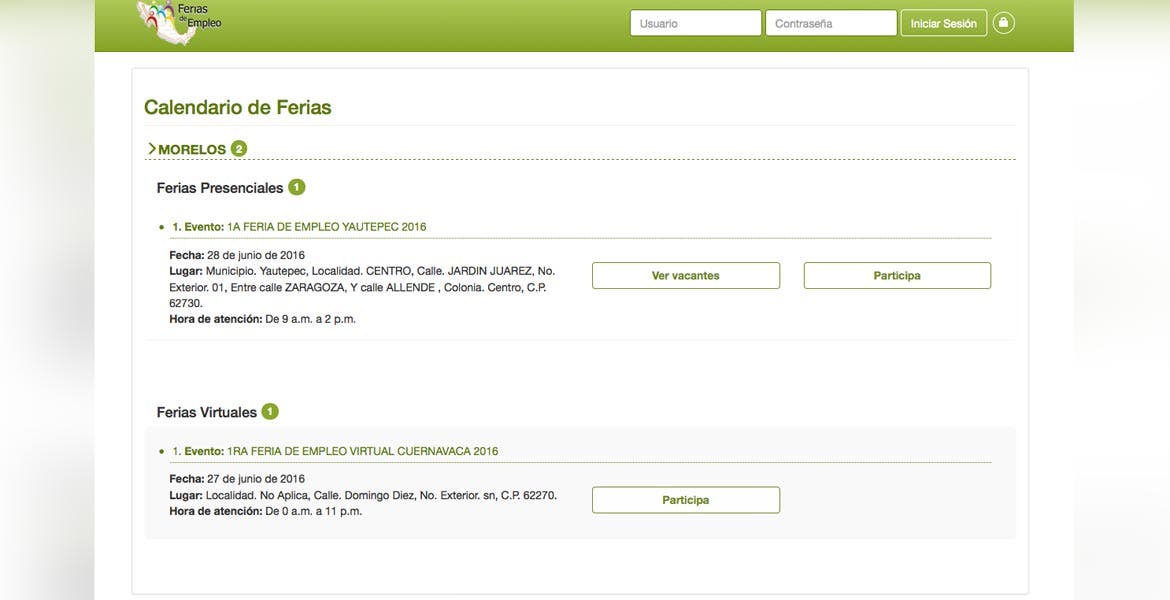The image size is (1170, 600).
Task: Click Participa for the virtual Cuernavaca fair
Action: pos(685,500)
